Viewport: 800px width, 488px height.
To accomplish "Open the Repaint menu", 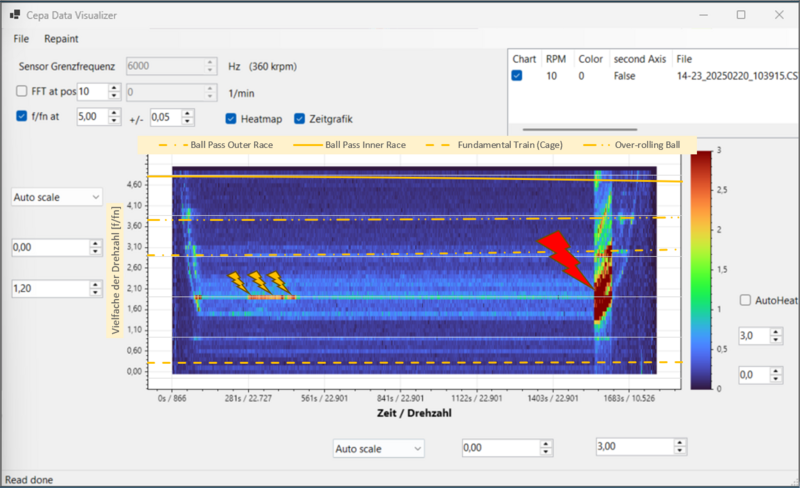I will coord(61,40).
